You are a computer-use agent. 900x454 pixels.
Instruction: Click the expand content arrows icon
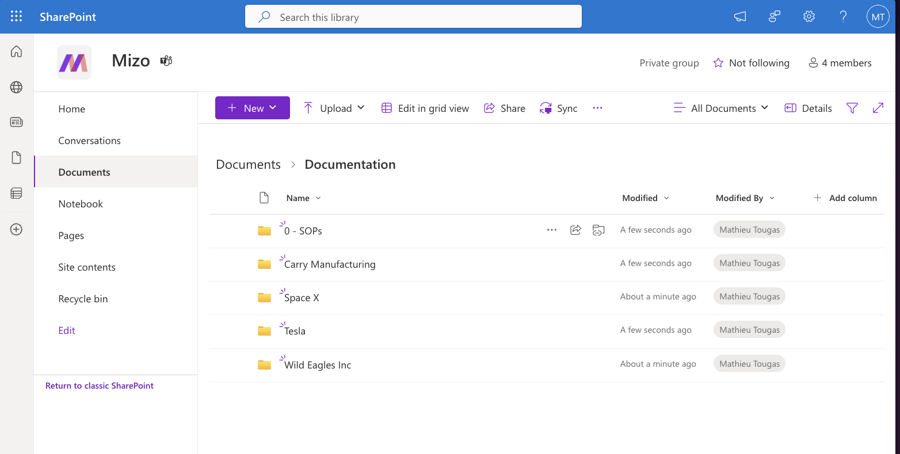coord(878,108)
